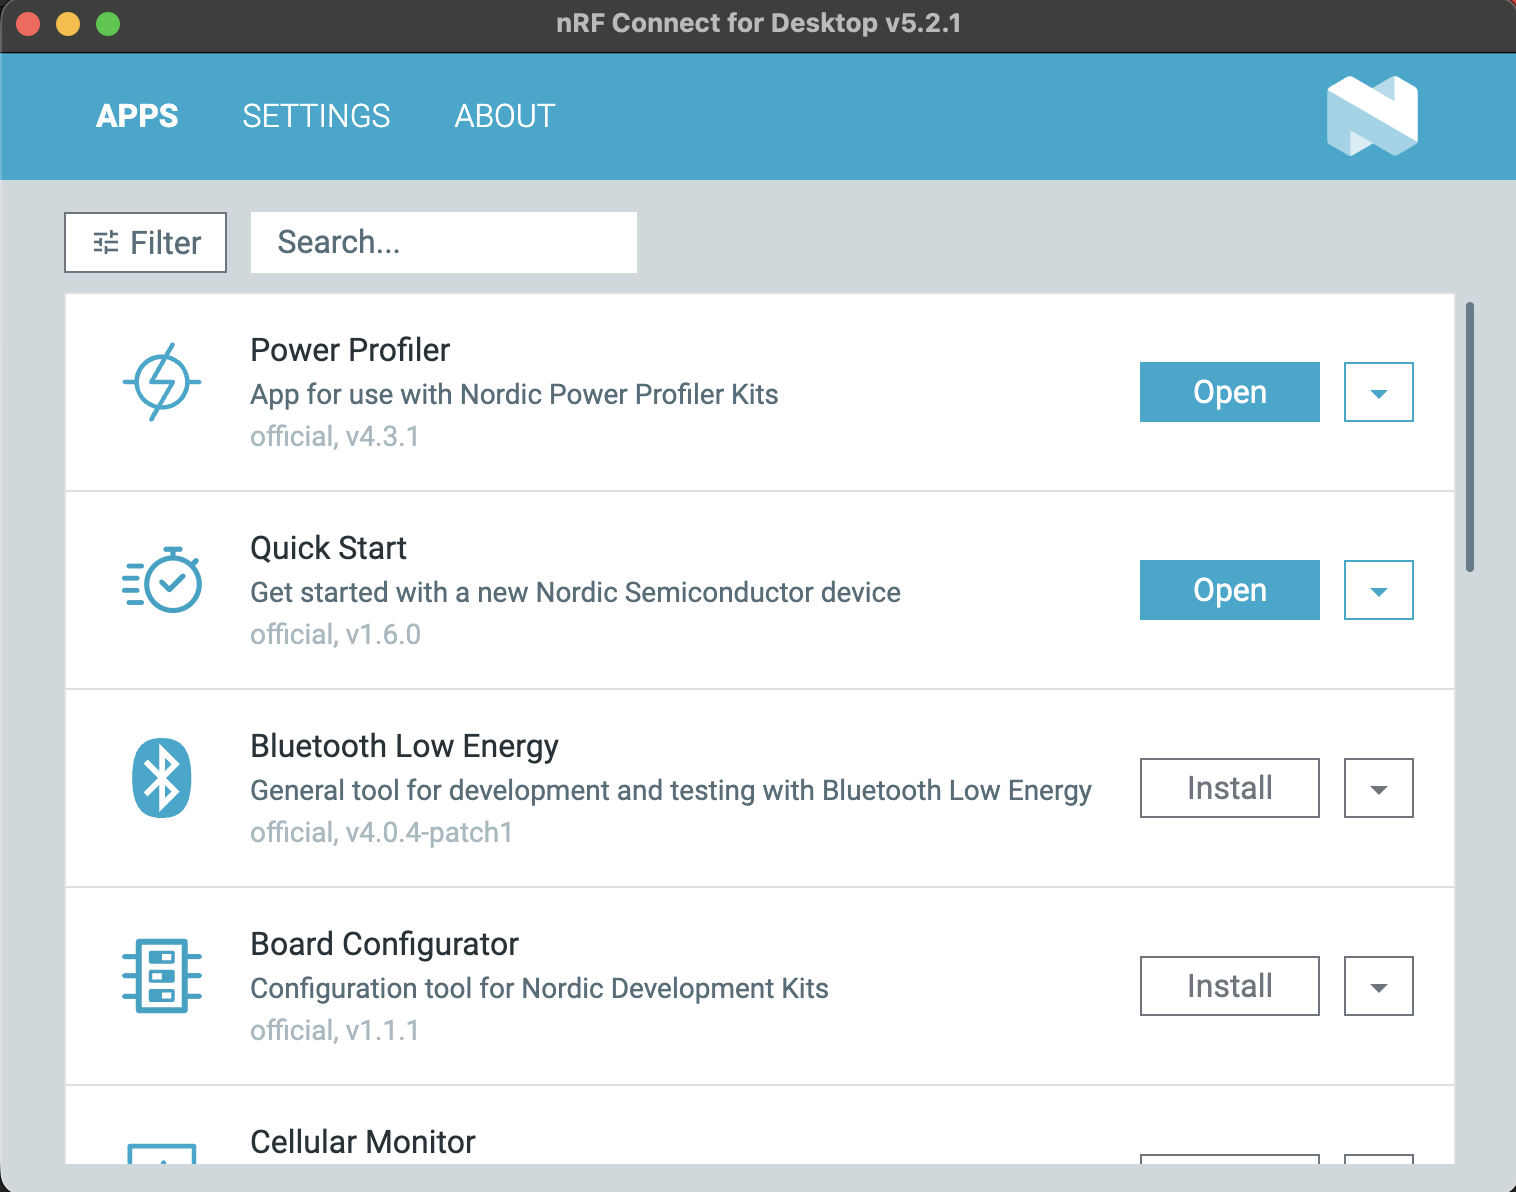
Task: Minimize the nRF Connect window
Action: click(x=68, y=24)
